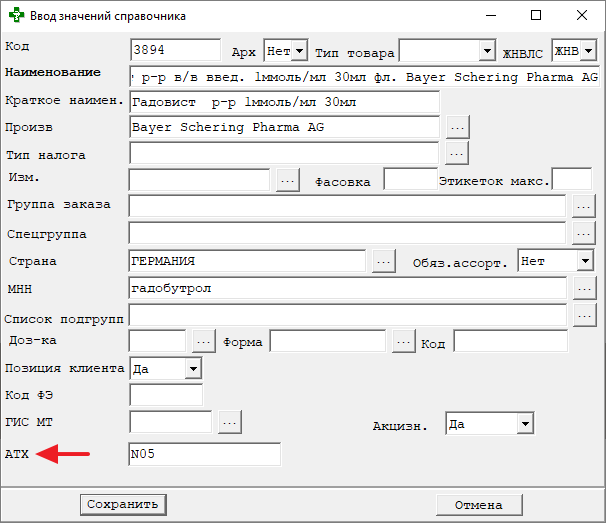
Task: Click the ellipsis button beside Изм. field
Action: pyautogui.click(x=288, y=180)
